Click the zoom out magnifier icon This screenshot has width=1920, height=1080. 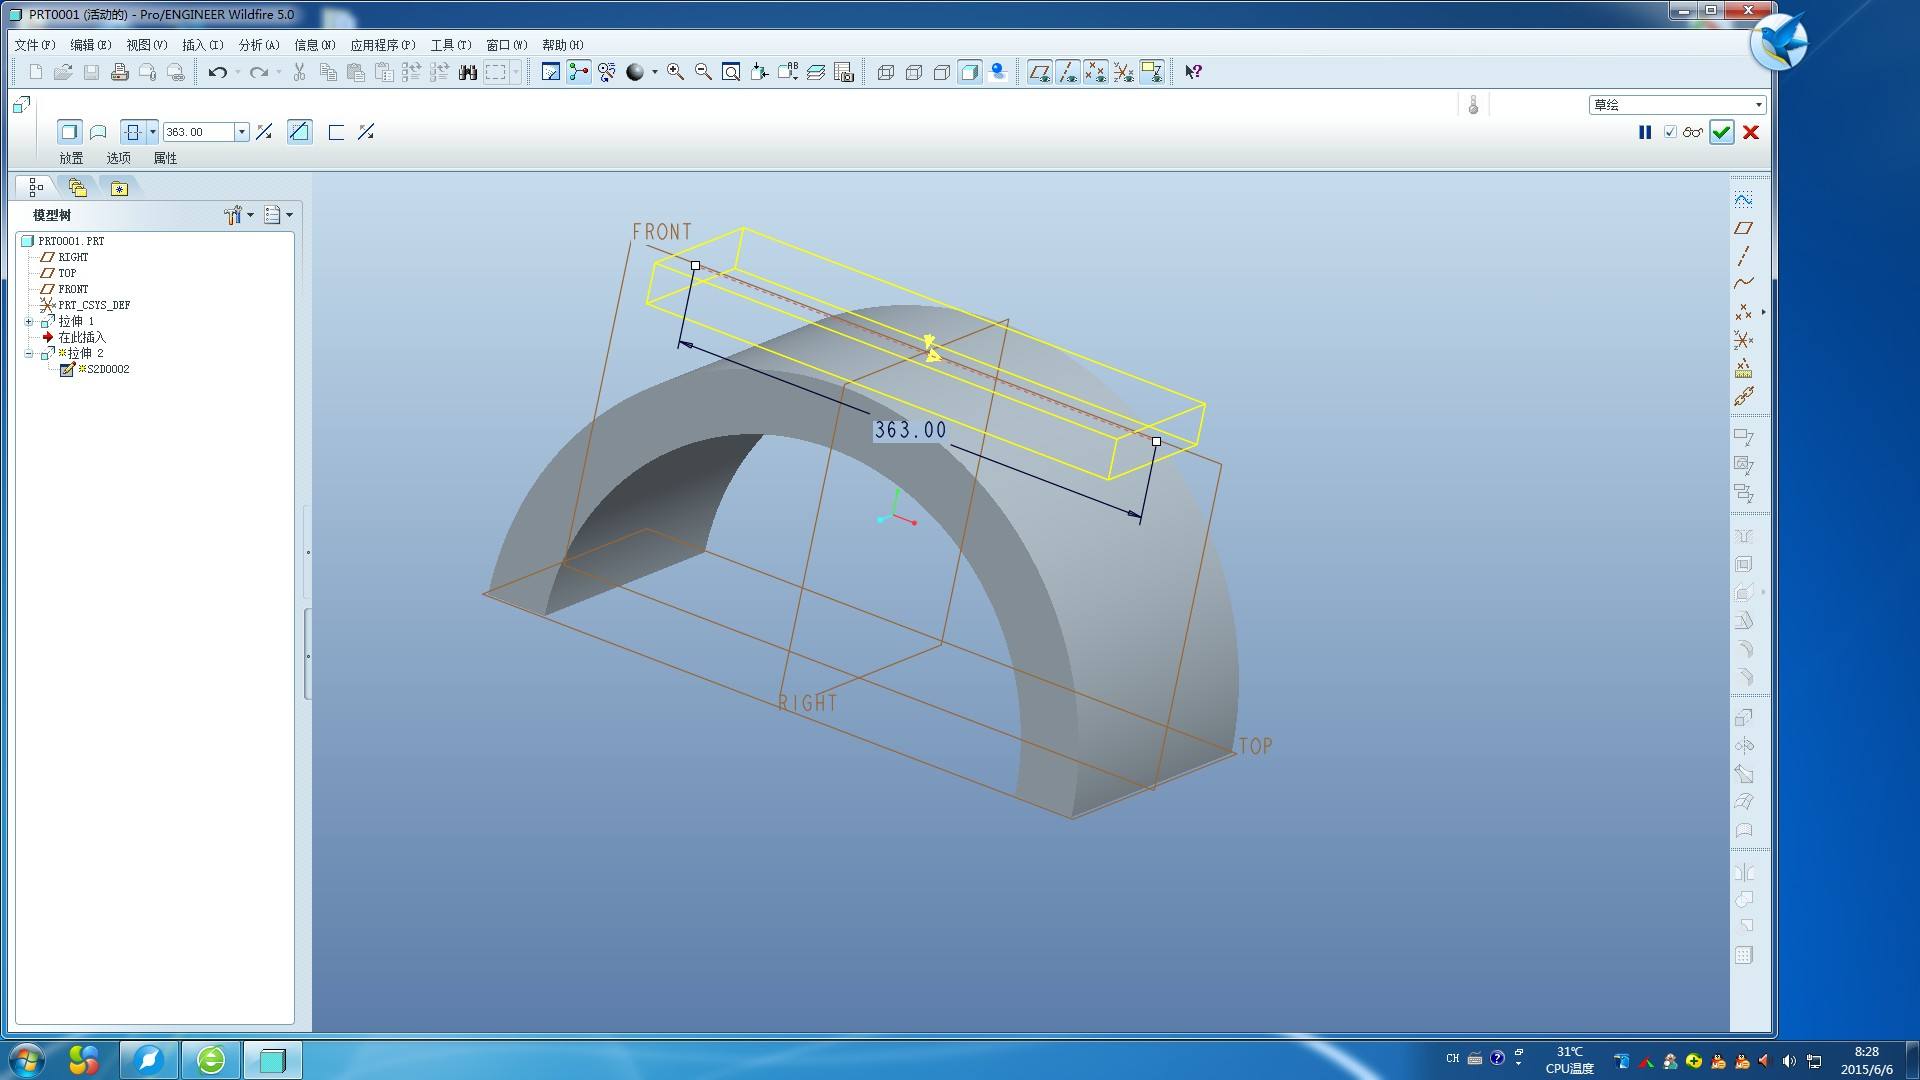click(703, 72)
